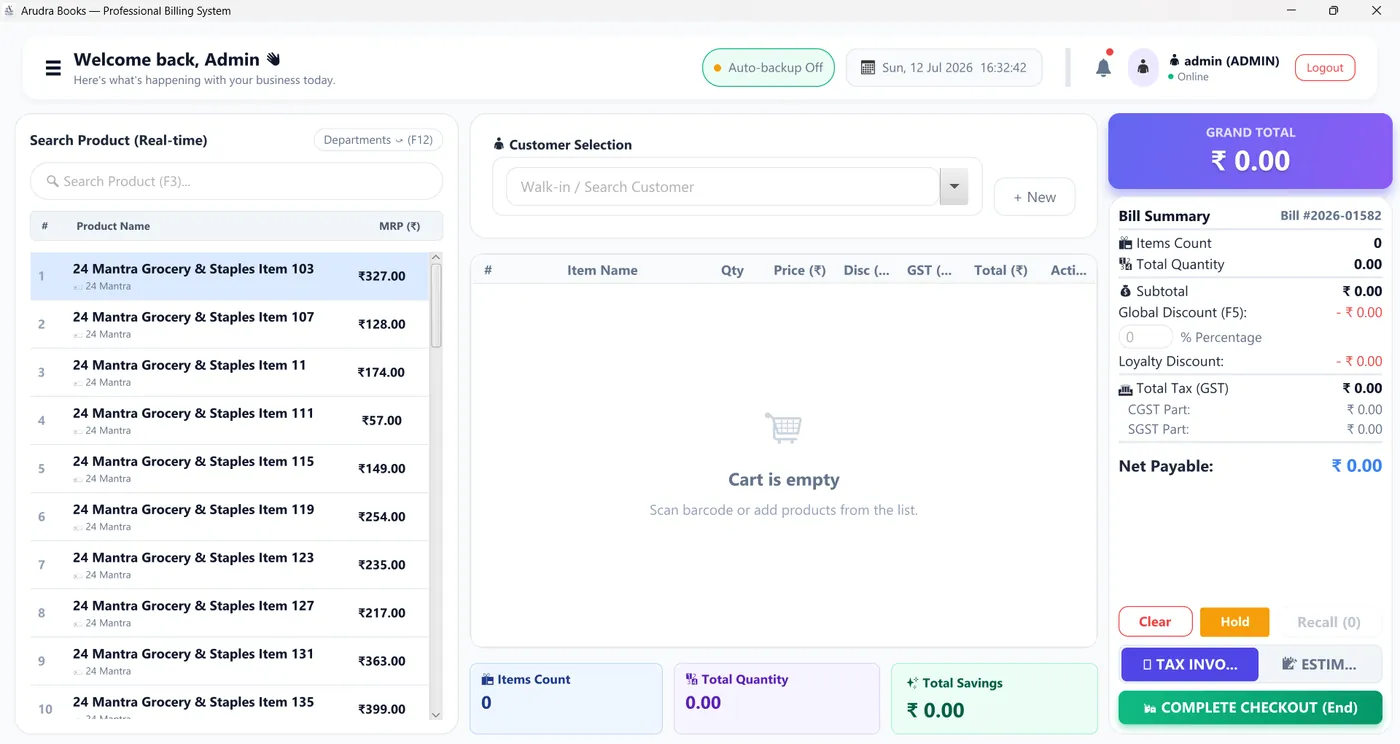Click the Total Savings card
The image size is (1400, 744).
click(994, 698)
